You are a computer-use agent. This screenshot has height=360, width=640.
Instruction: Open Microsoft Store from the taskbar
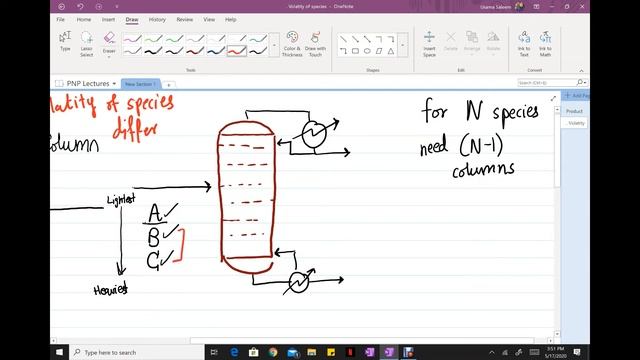tap(253, 352)
